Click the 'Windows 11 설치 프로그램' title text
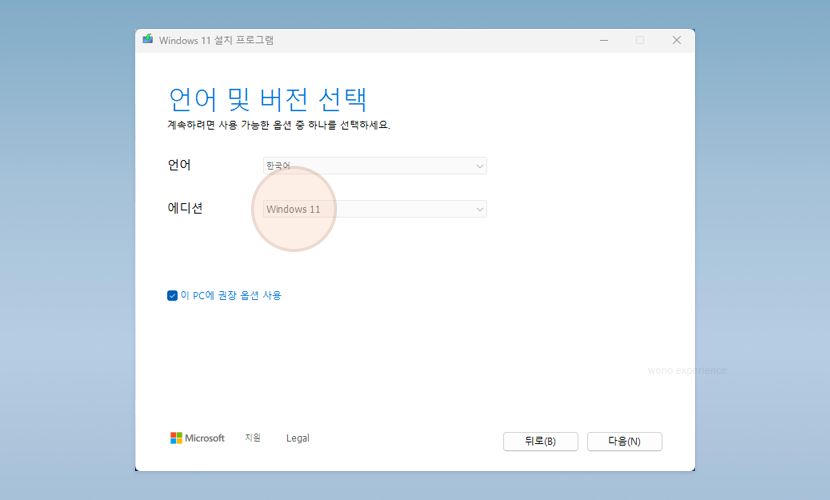Viewport: 830px width, 500px height. (216, 40)
